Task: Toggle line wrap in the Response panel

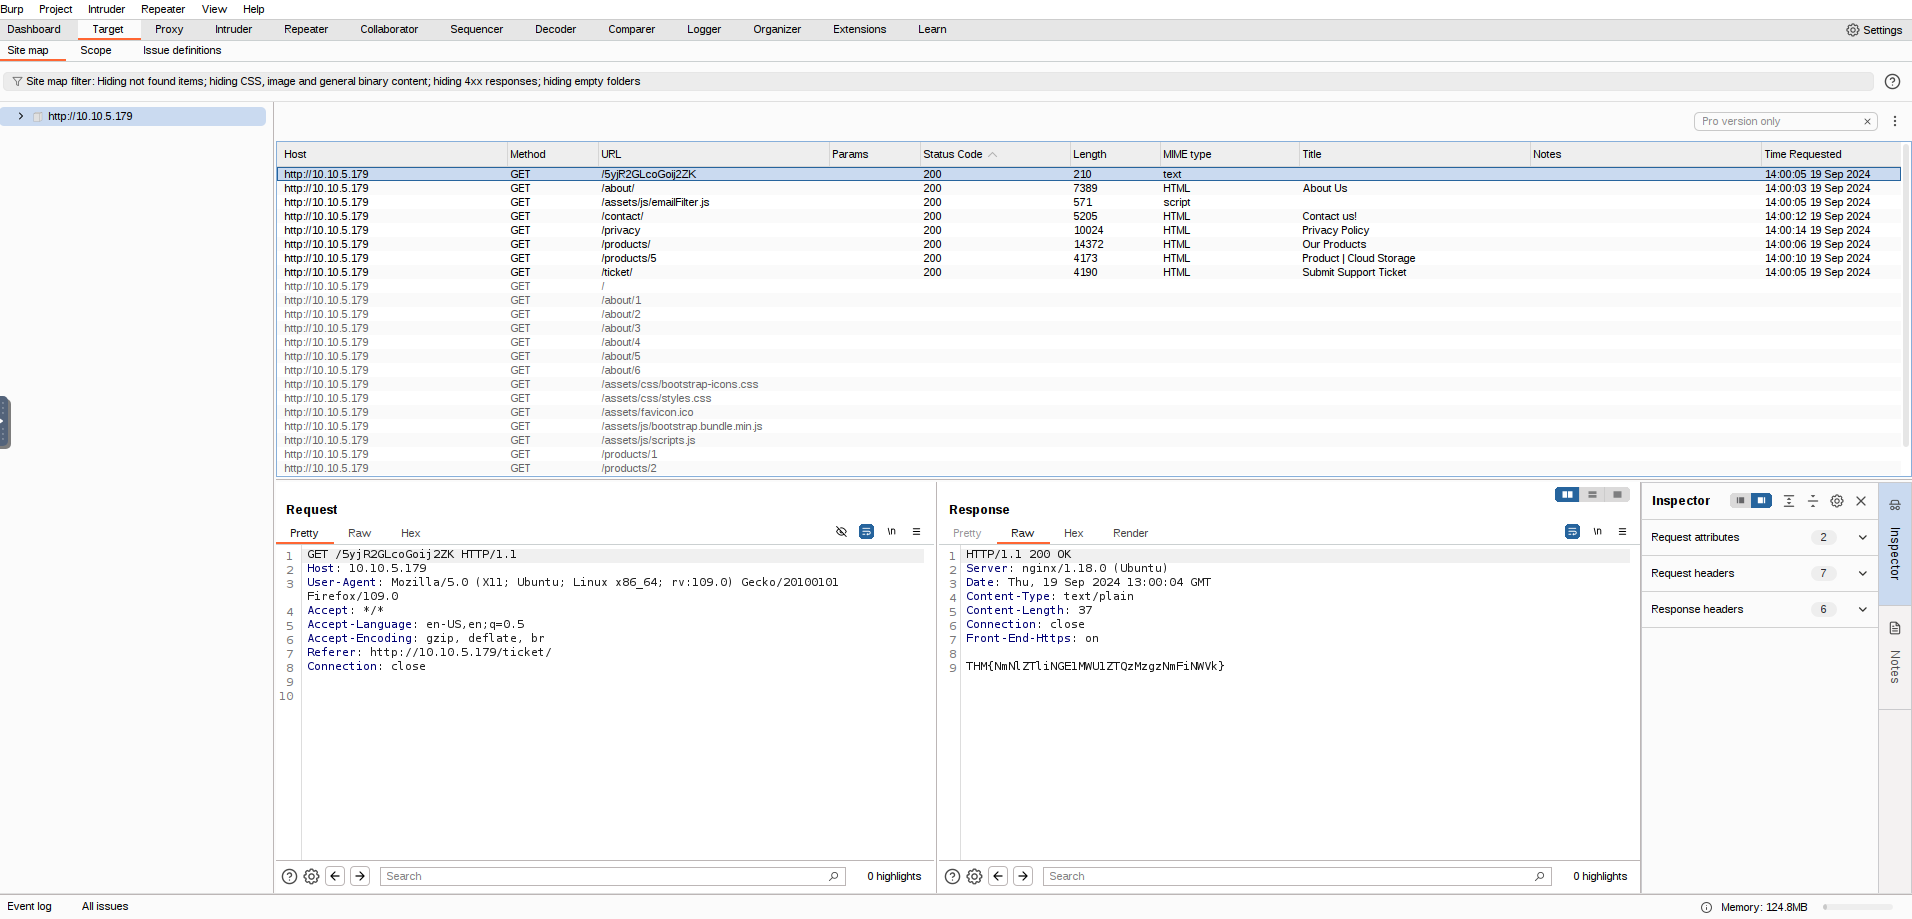Action: point(1572,532)
